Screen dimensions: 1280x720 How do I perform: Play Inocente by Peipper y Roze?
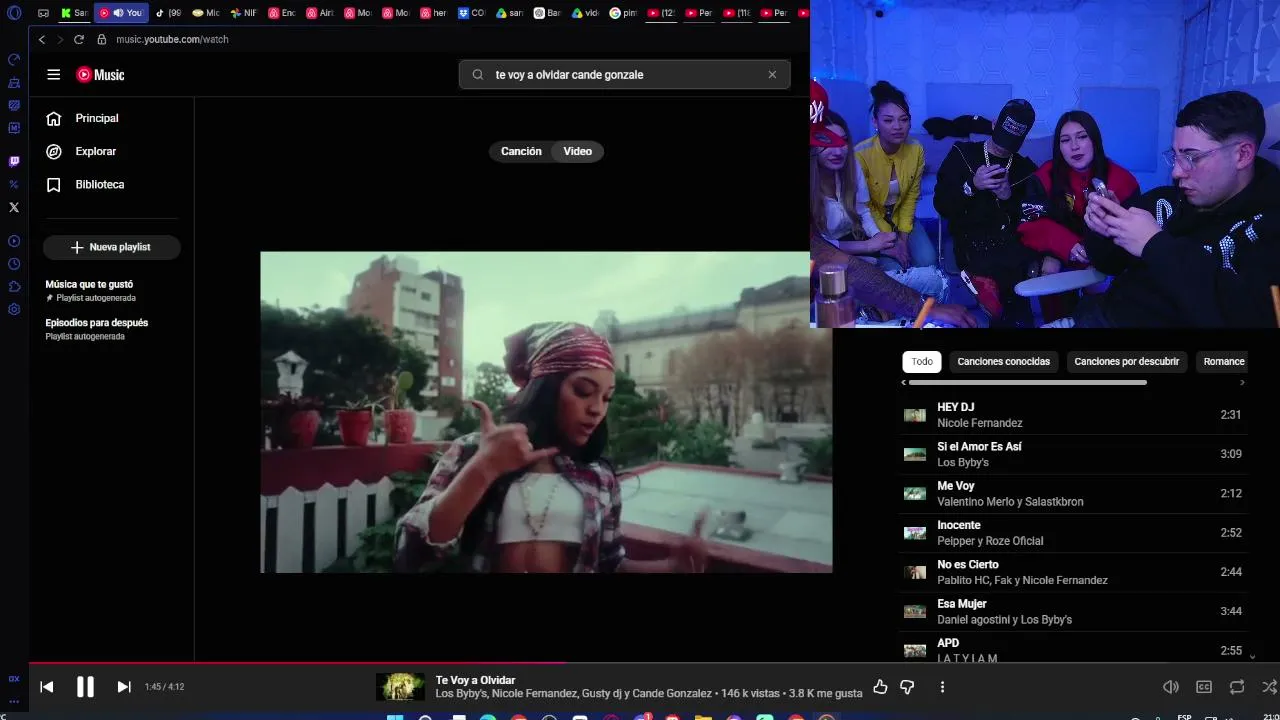pyautogui.click(x=1072, y=533)
